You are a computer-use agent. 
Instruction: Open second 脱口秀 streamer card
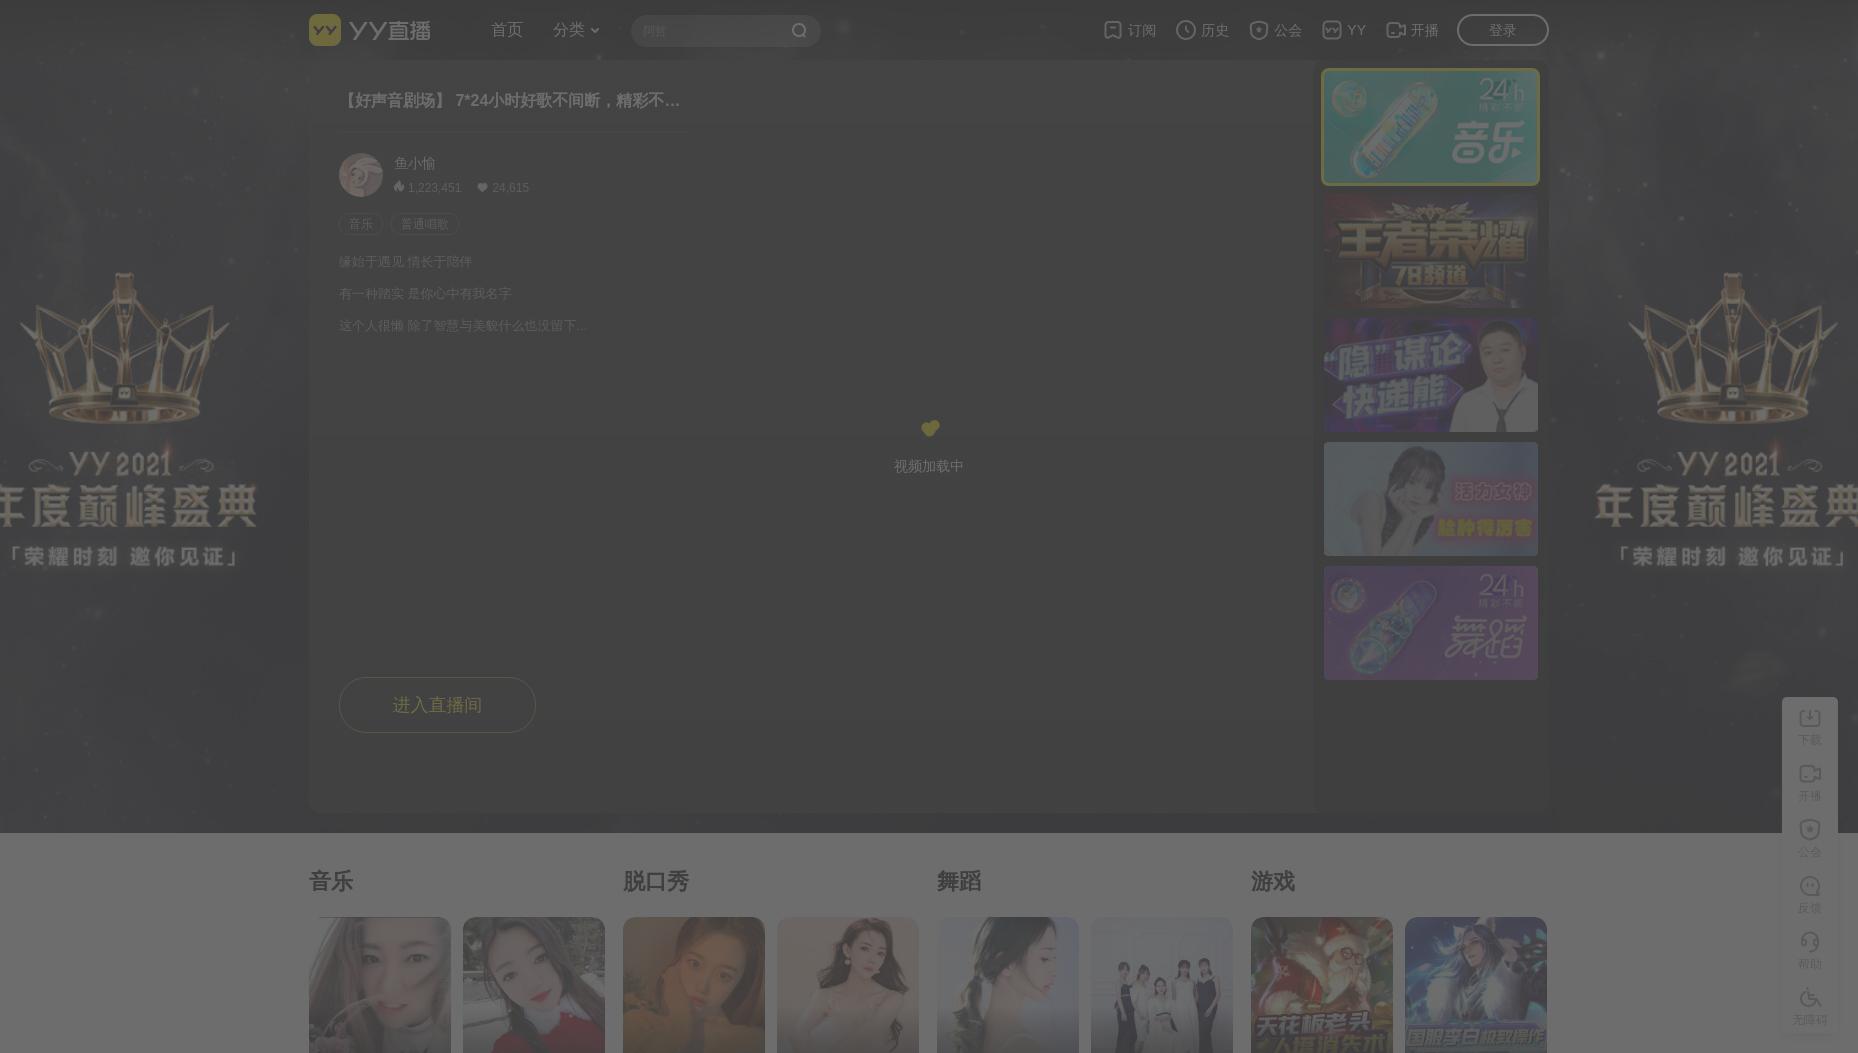click(848, 985)
